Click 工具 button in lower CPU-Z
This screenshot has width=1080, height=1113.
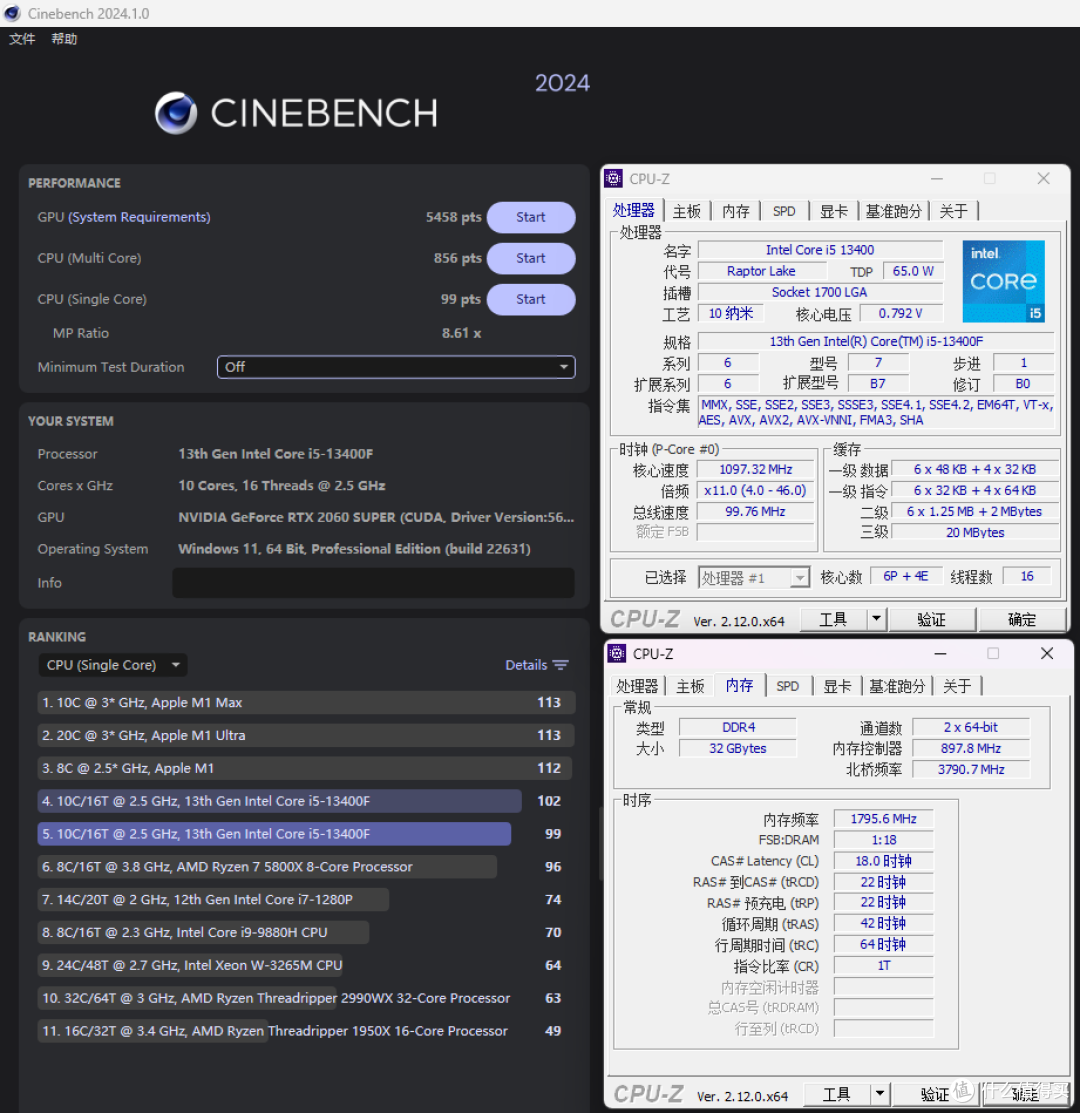pyautogui.click(x=836, y=1095)
